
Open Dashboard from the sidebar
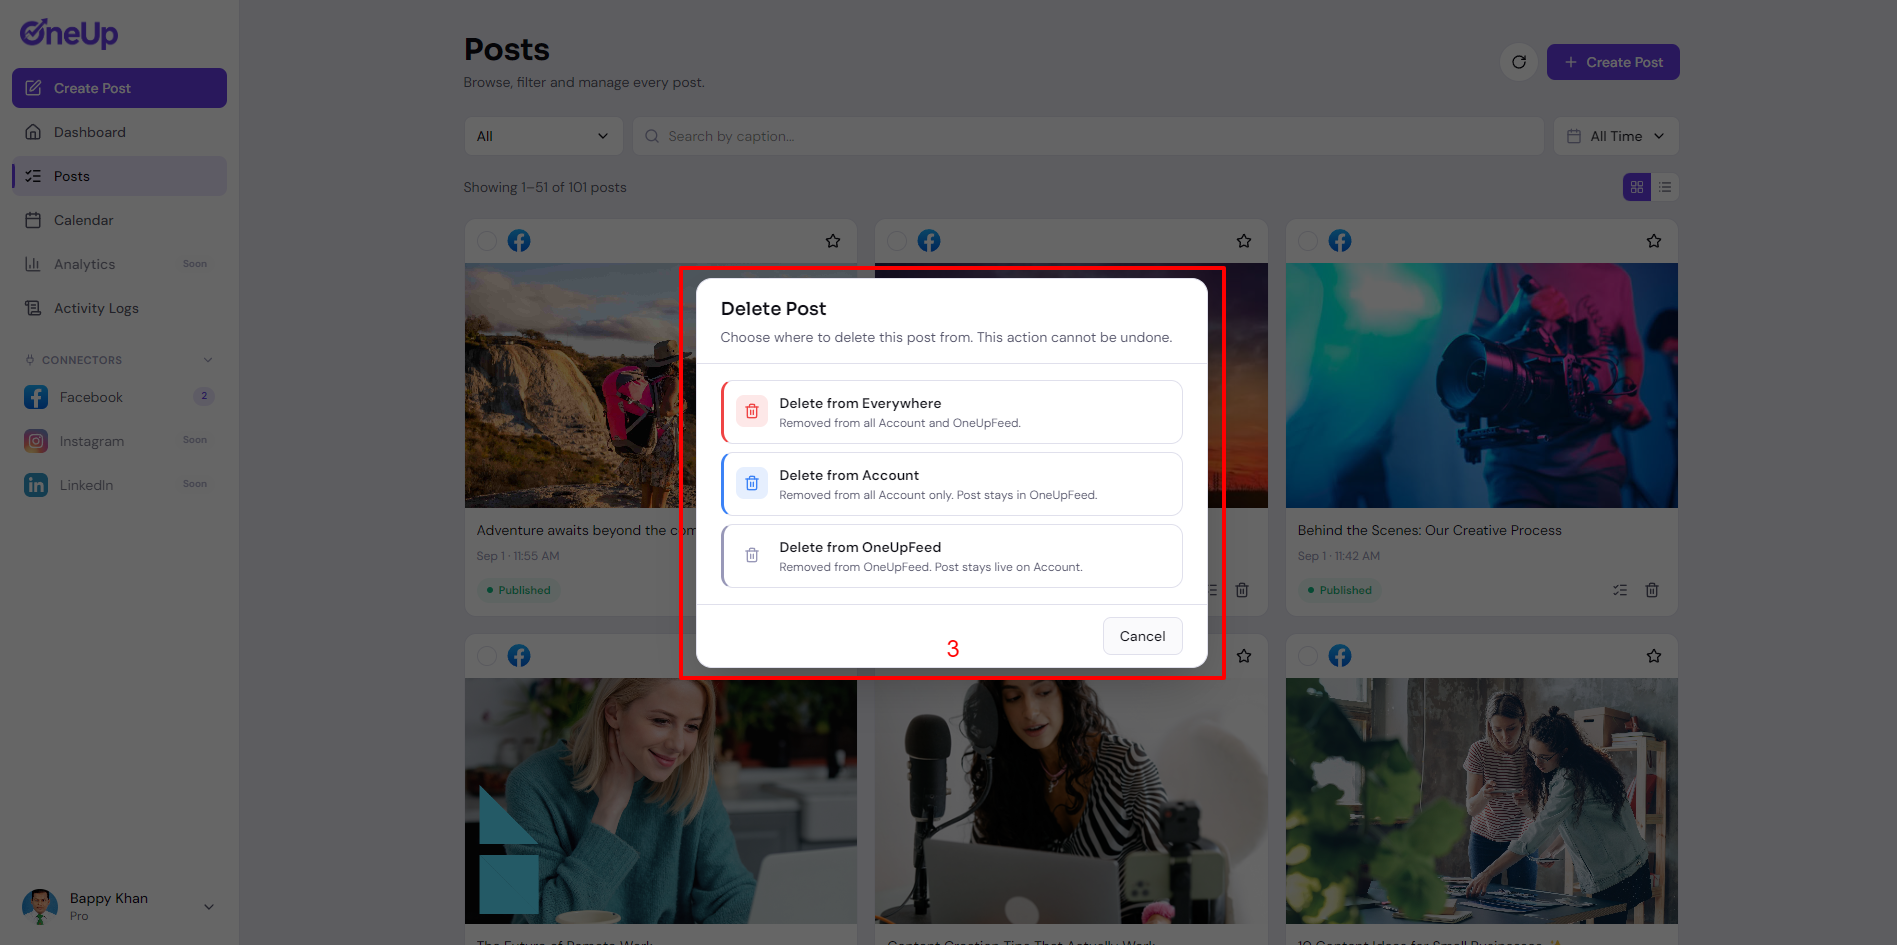pyautogui.click(x=119, y=132)
